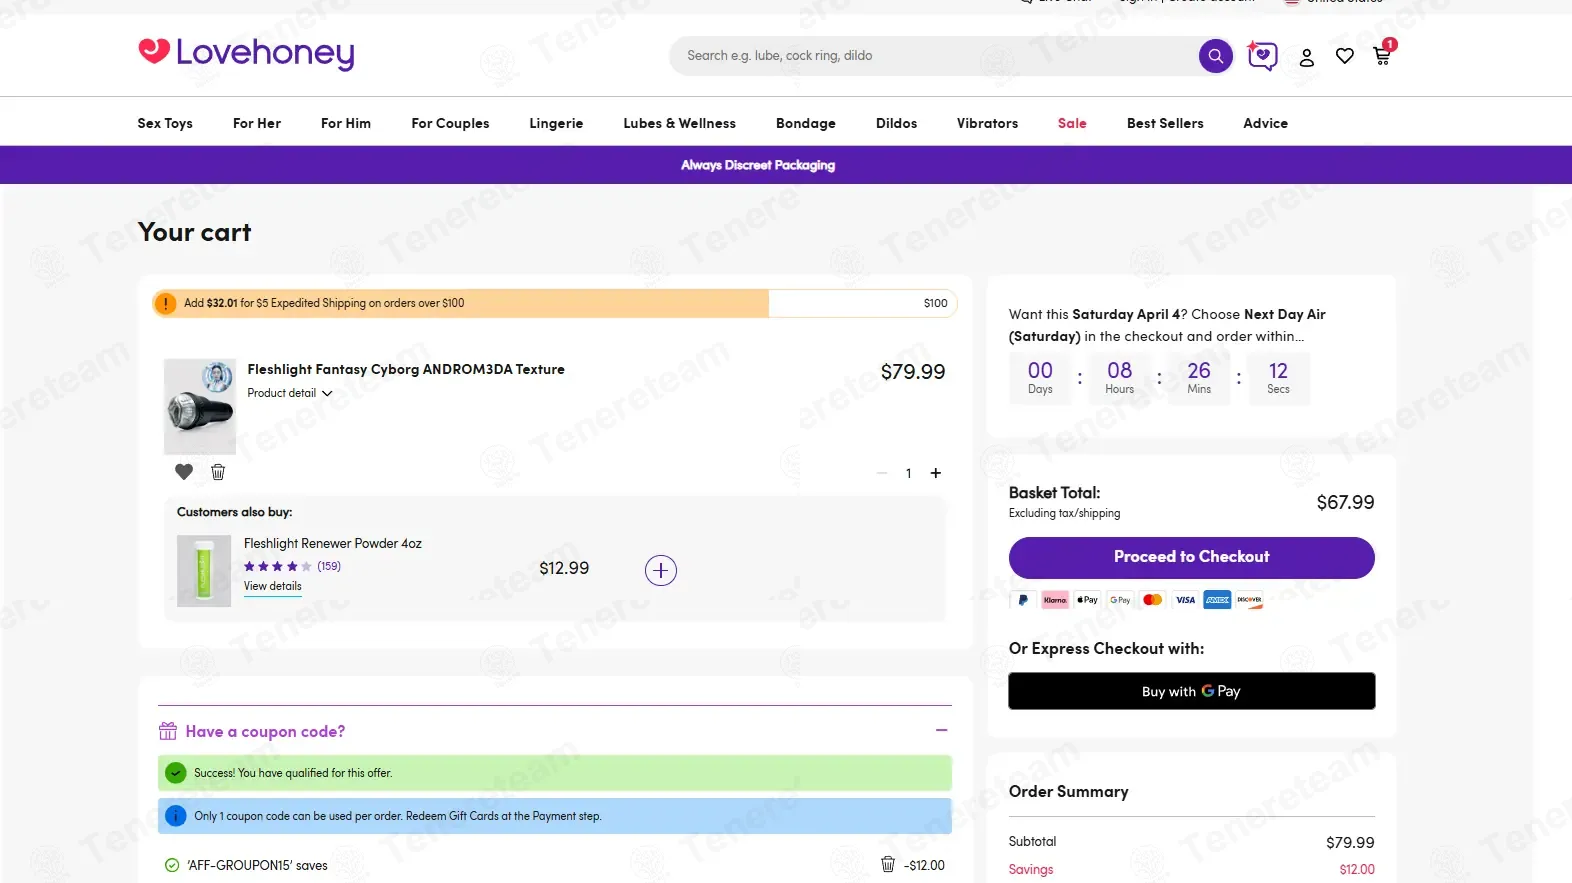
Task: Click the orange shipping alert icon
Action: [x=166, y=303]
